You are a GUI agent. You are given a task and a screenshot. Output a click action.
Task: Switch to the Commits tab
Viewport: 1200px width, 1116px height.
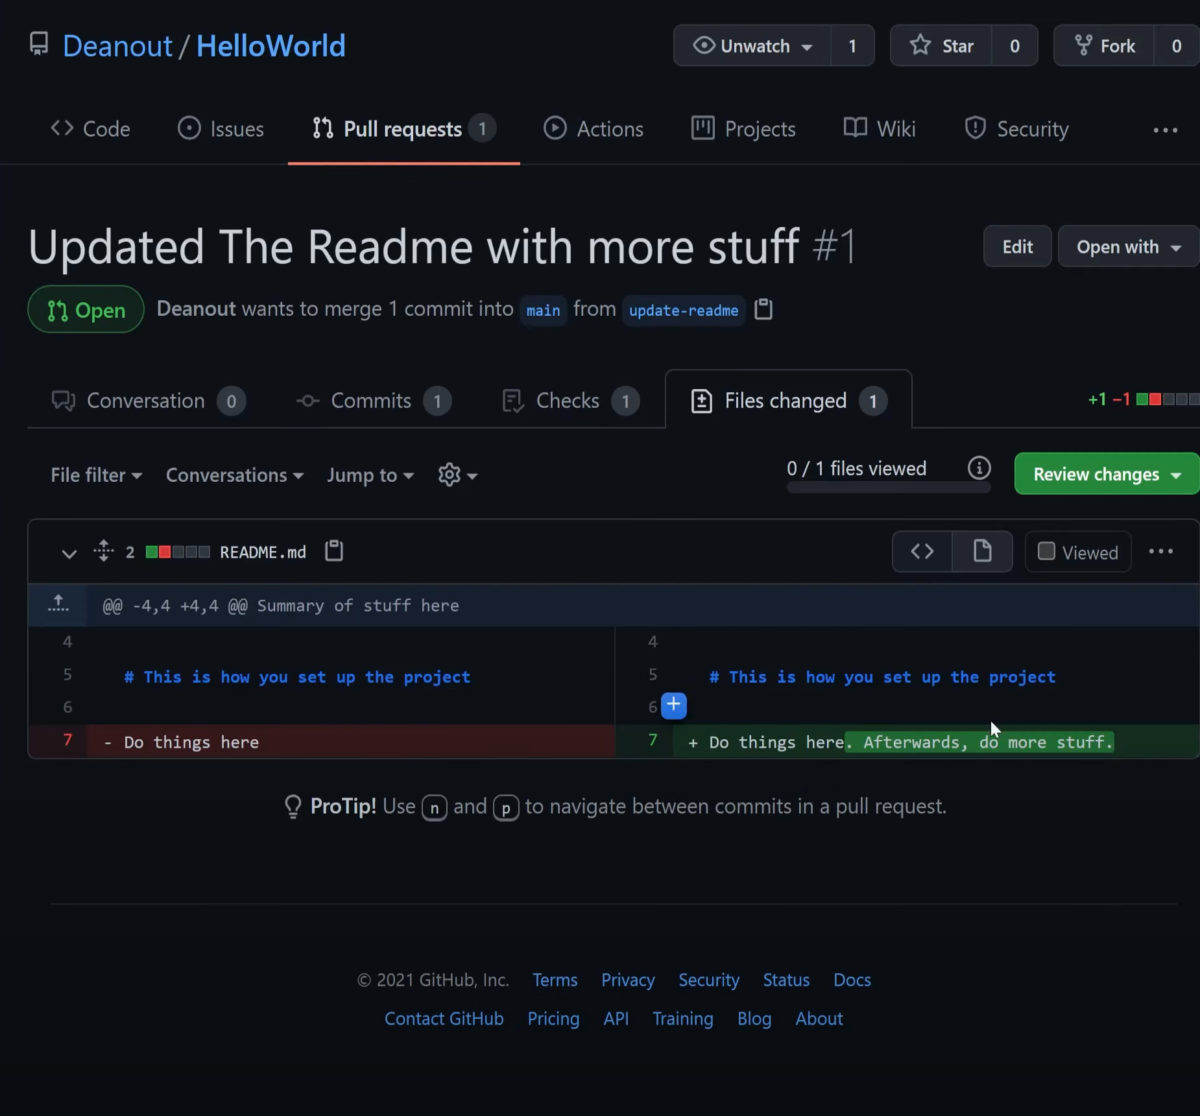tap(371, 401)
